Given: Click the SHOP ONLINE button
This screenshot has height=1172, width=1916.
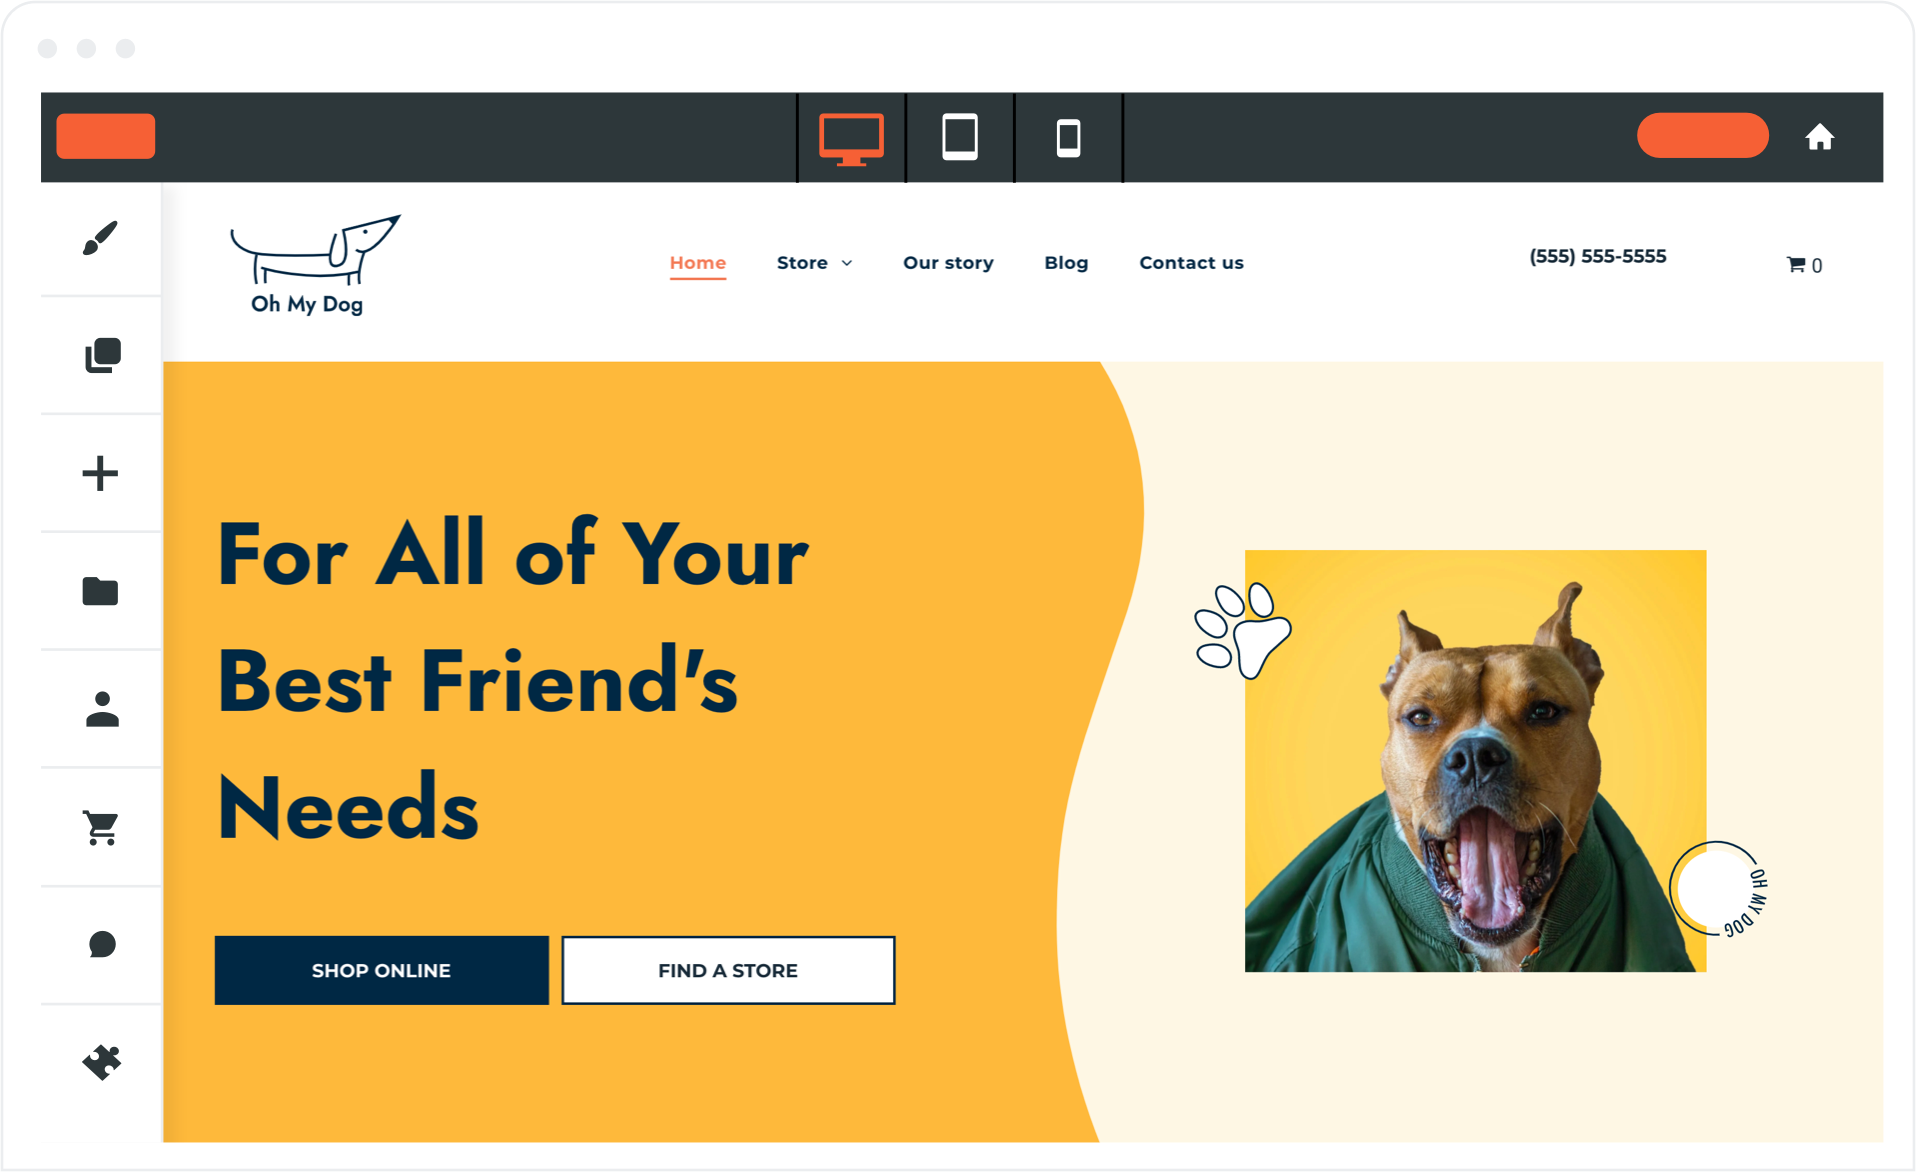Looking at the screenshot, I should click(381, 970).
